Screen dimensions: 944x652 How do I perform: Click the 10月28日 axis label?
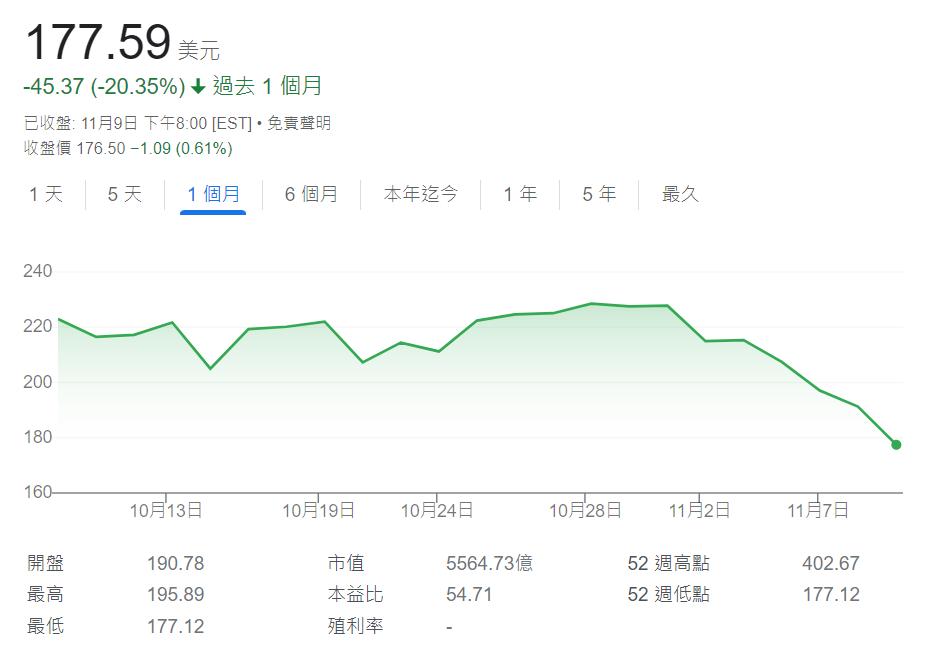pos(585,511)
